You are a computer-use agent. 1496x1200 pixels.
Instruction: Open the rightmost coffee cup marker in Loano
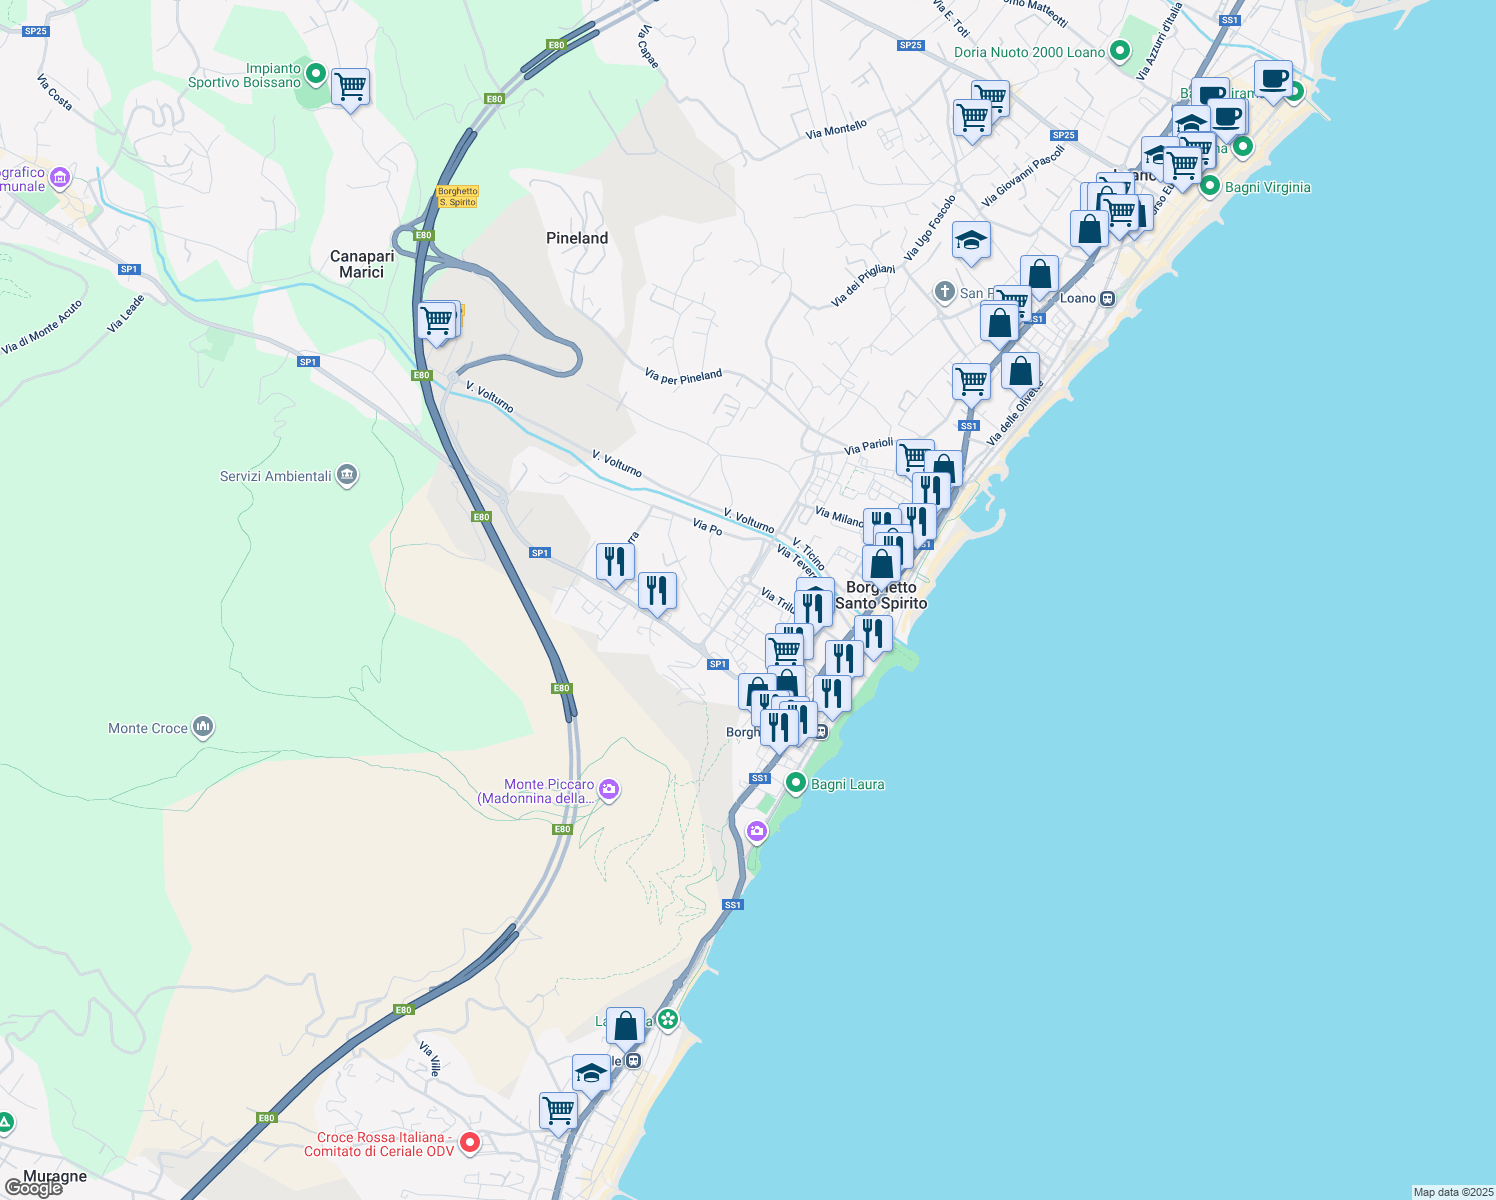(x=1273, y=81)
